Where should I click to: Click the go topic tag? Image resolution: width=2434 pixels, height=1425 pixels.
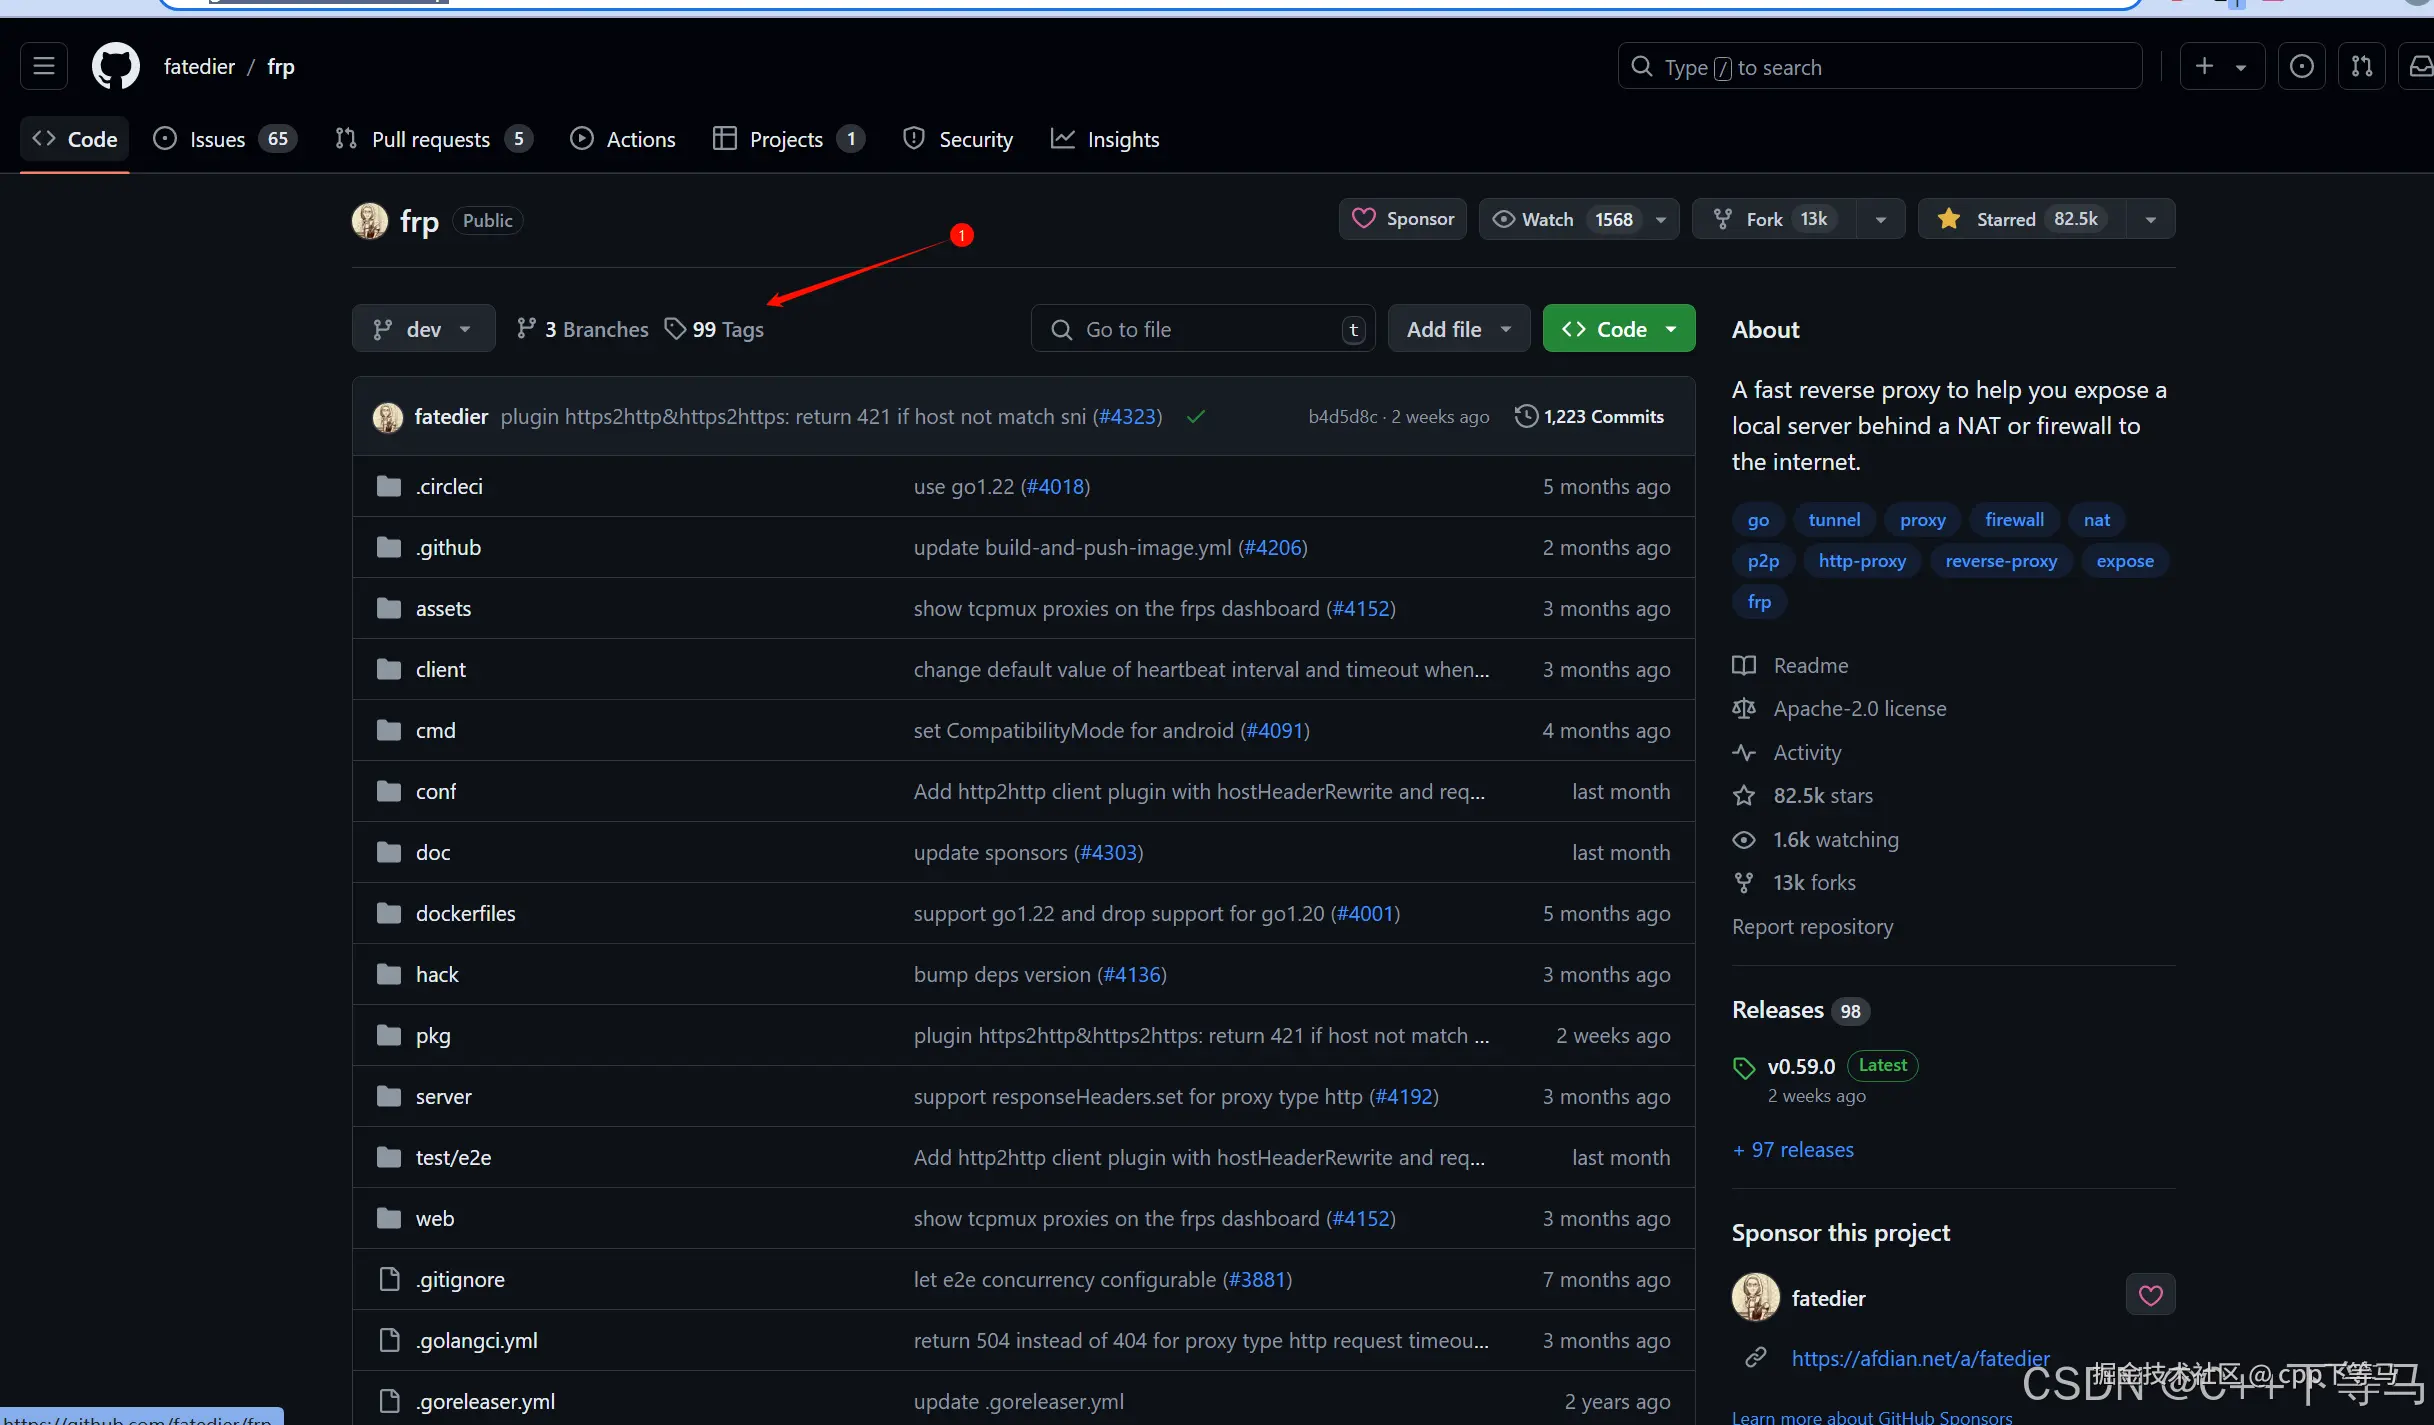pyautogui.click(x=1758, y=520)
